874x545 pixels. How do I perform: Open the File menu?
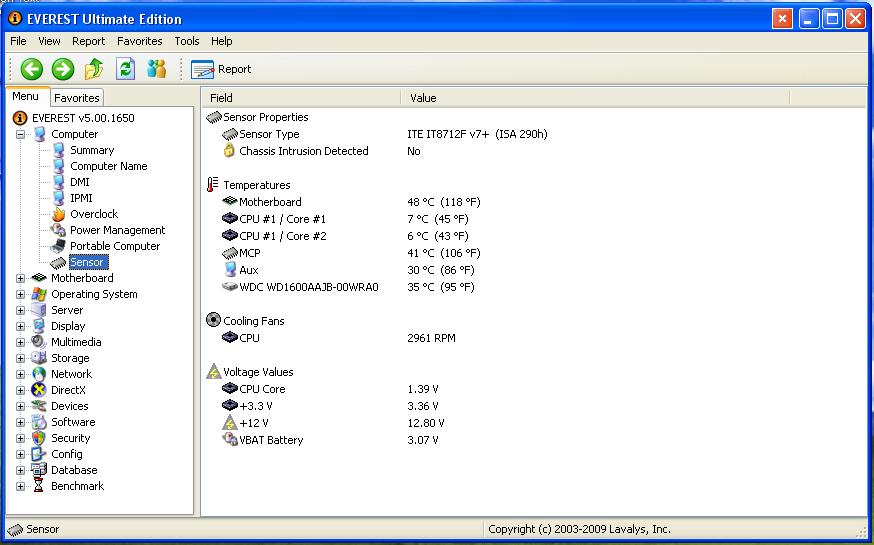pyautogui.click(x=18, y=41)
